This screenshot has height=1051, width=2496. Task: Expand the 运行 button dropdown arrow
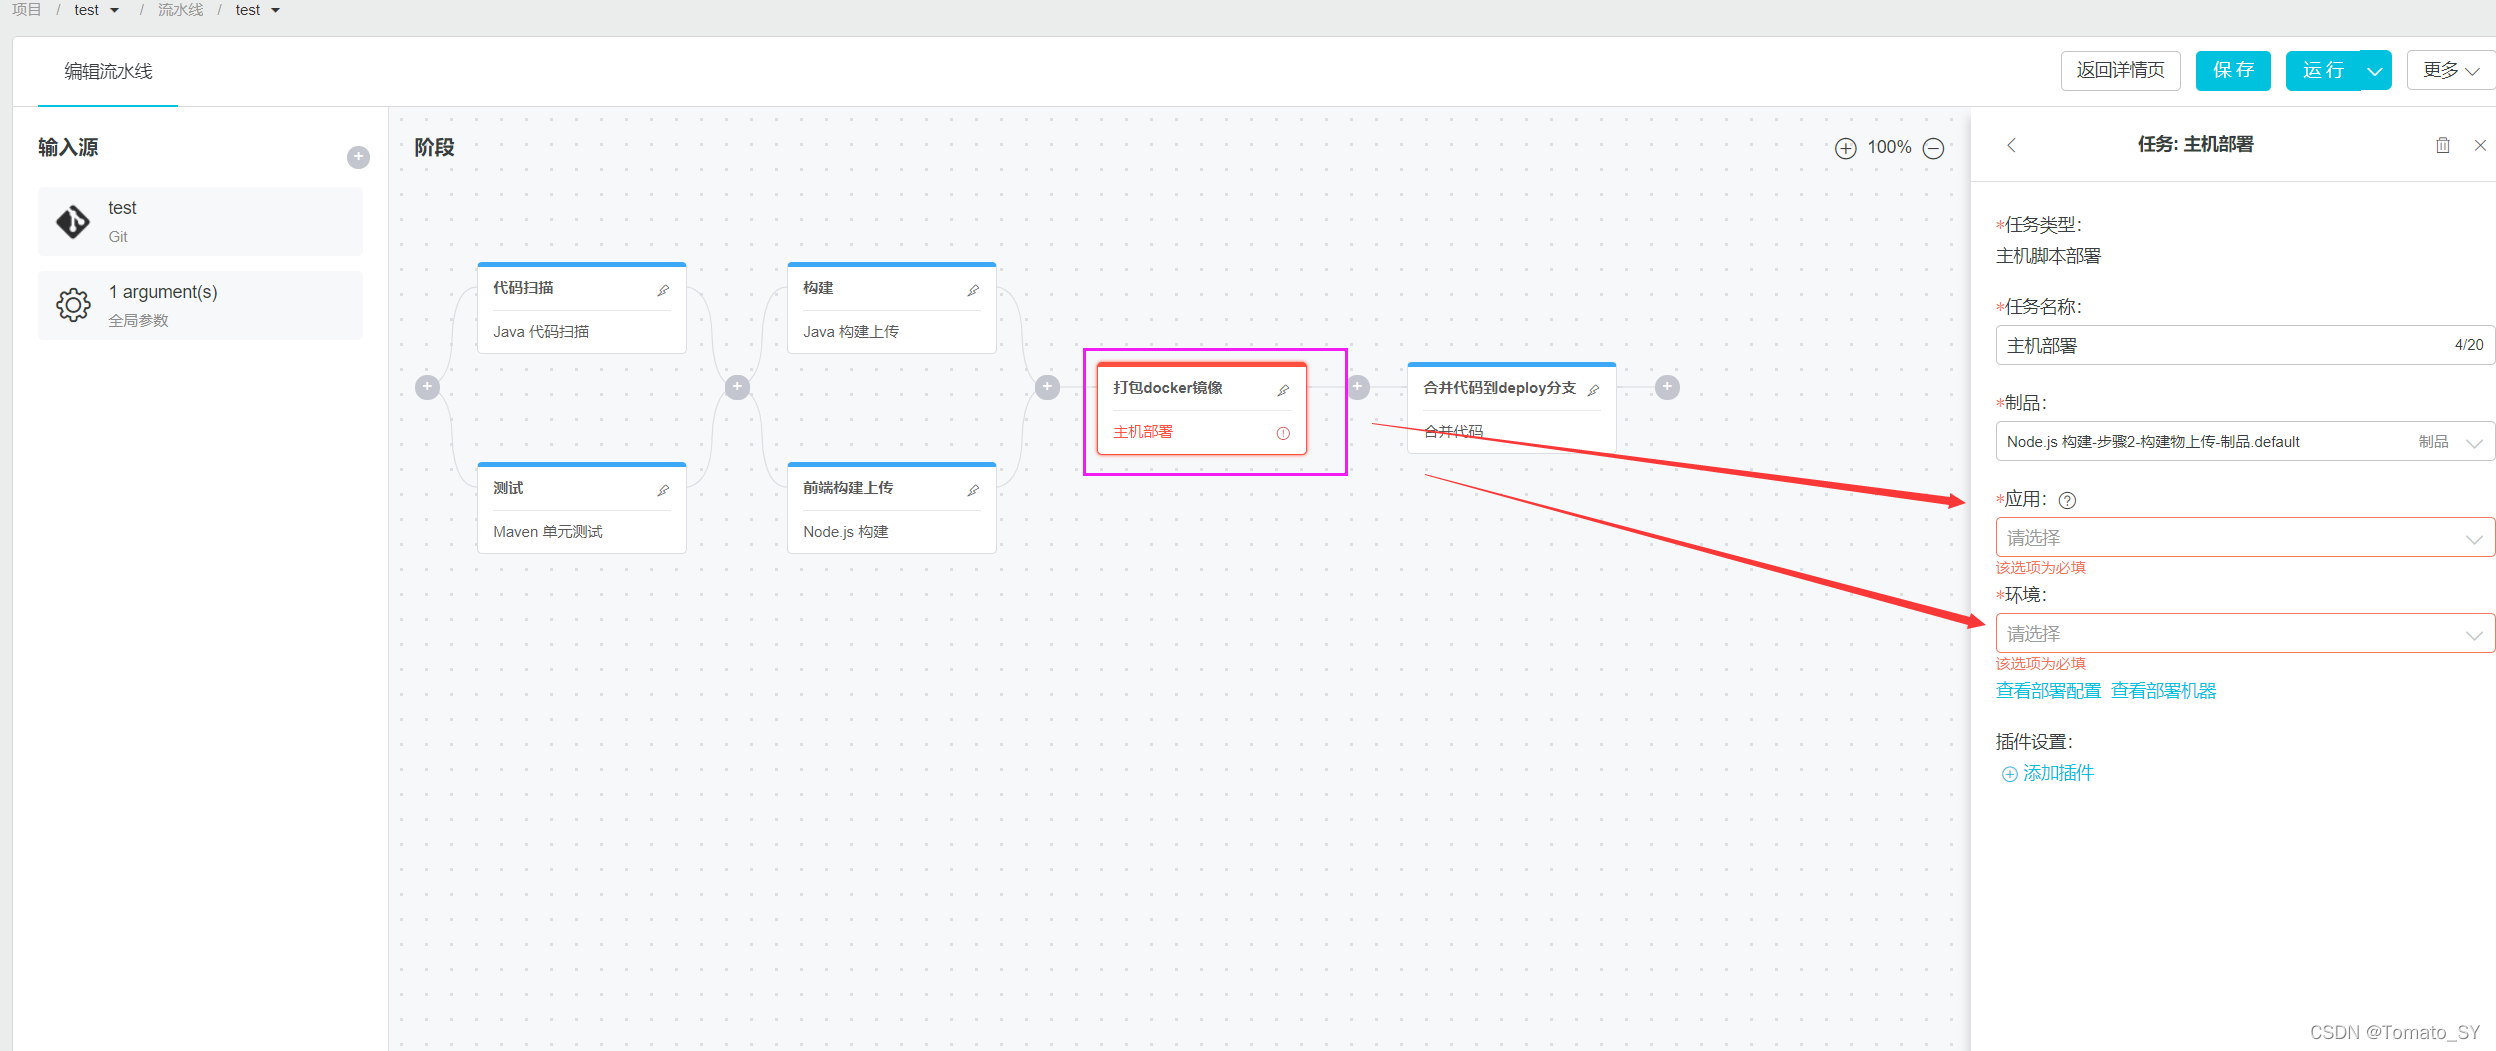click(2375, 71)
